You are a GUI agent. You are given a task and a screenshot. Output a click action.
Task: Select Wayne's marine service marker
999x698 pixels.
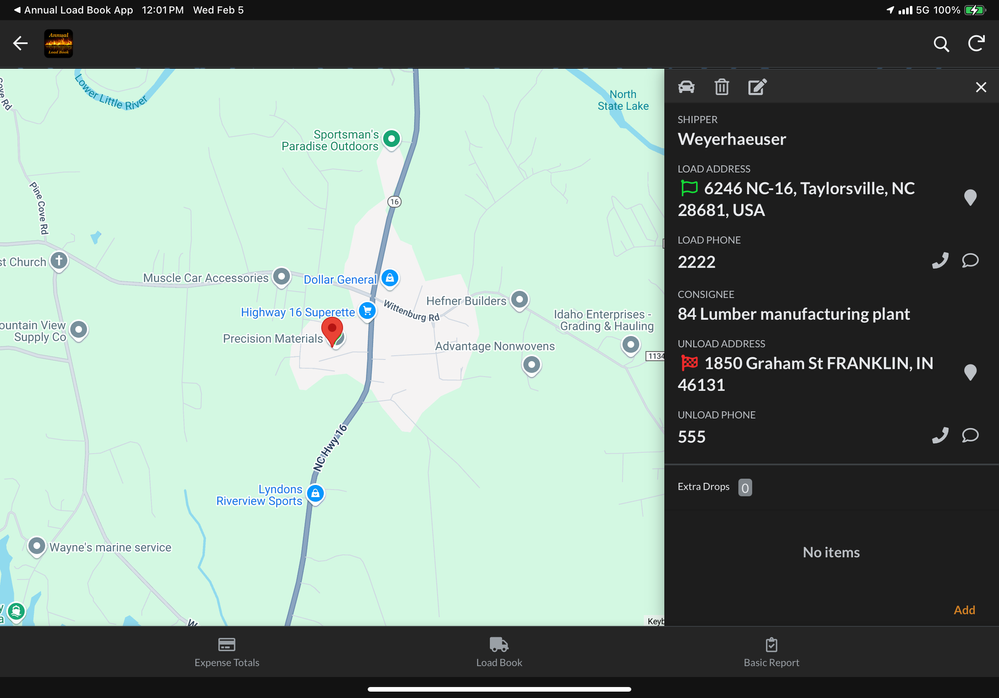click(37, 546)
